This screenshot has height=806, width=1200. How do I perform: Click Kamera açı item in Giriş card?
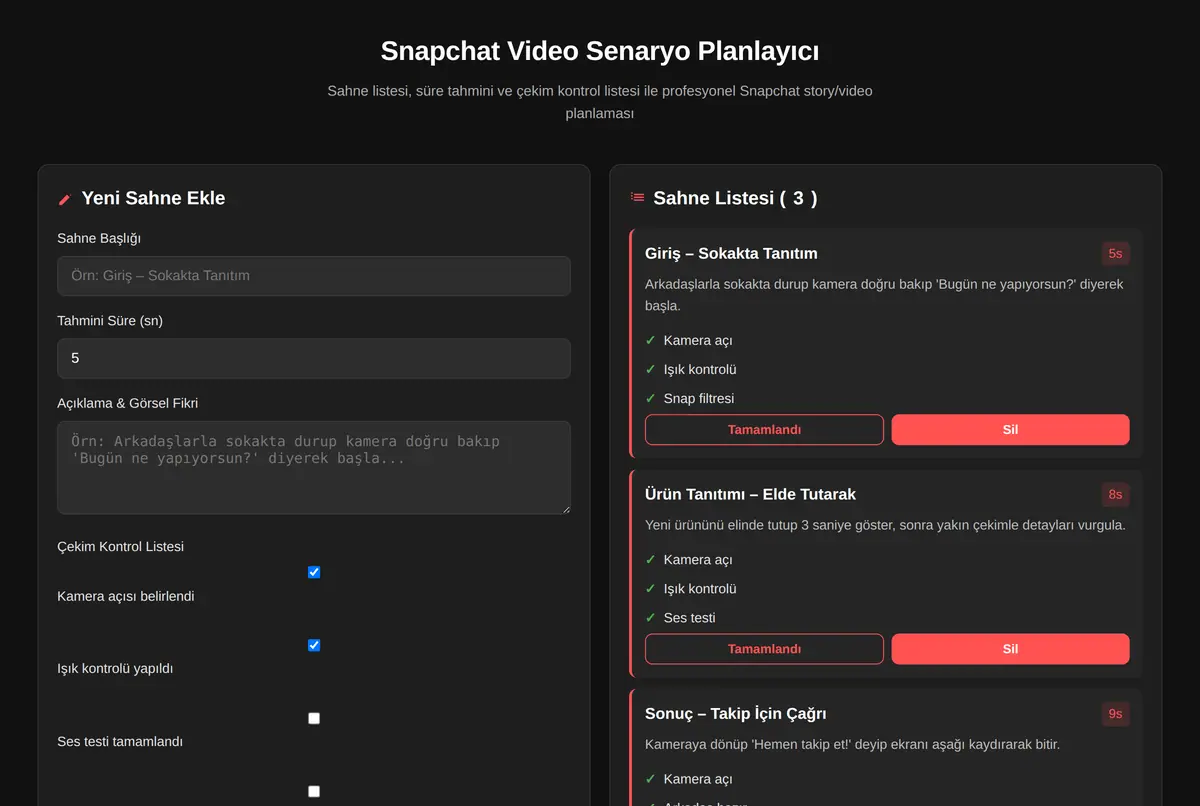click(697, 340)
